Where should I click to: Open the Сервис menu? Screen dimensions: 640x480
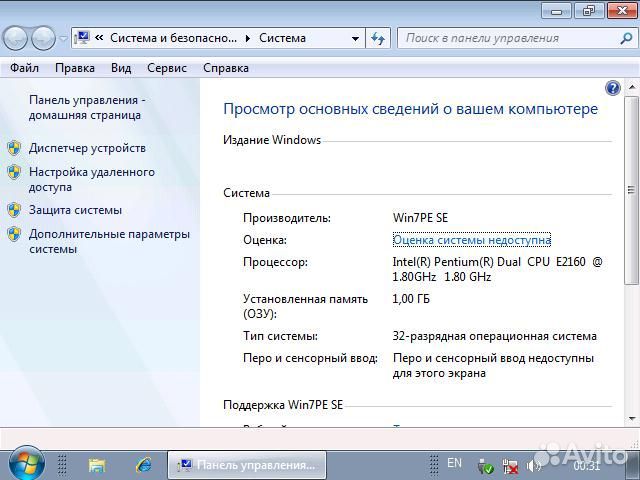click(x=167, y=68)
